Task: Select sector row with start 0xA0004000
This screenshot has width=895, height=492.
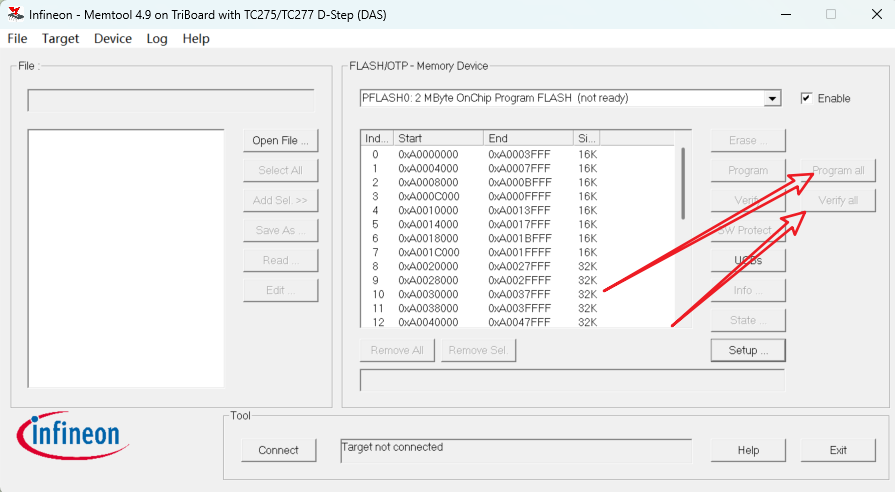Action: 518,168
